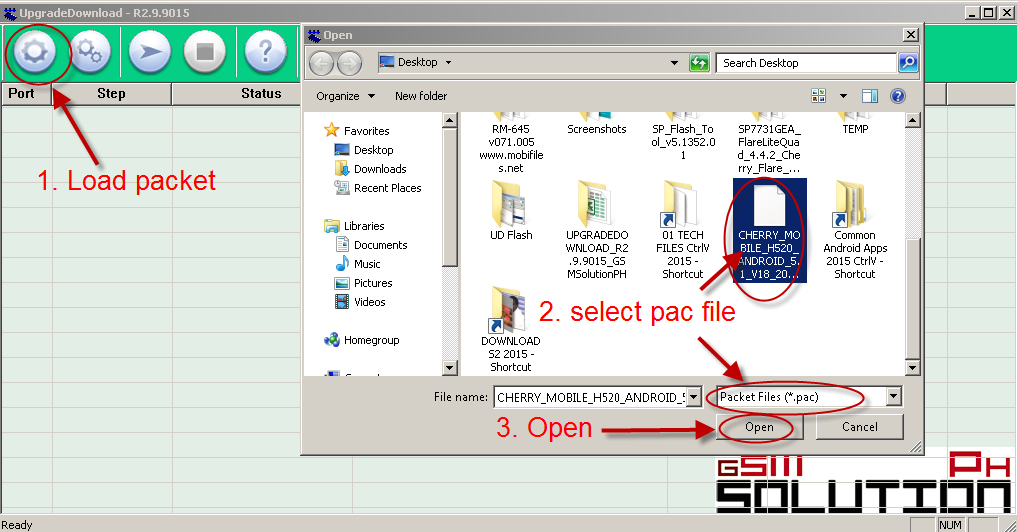Click the Cancel button

pos(860,427)
